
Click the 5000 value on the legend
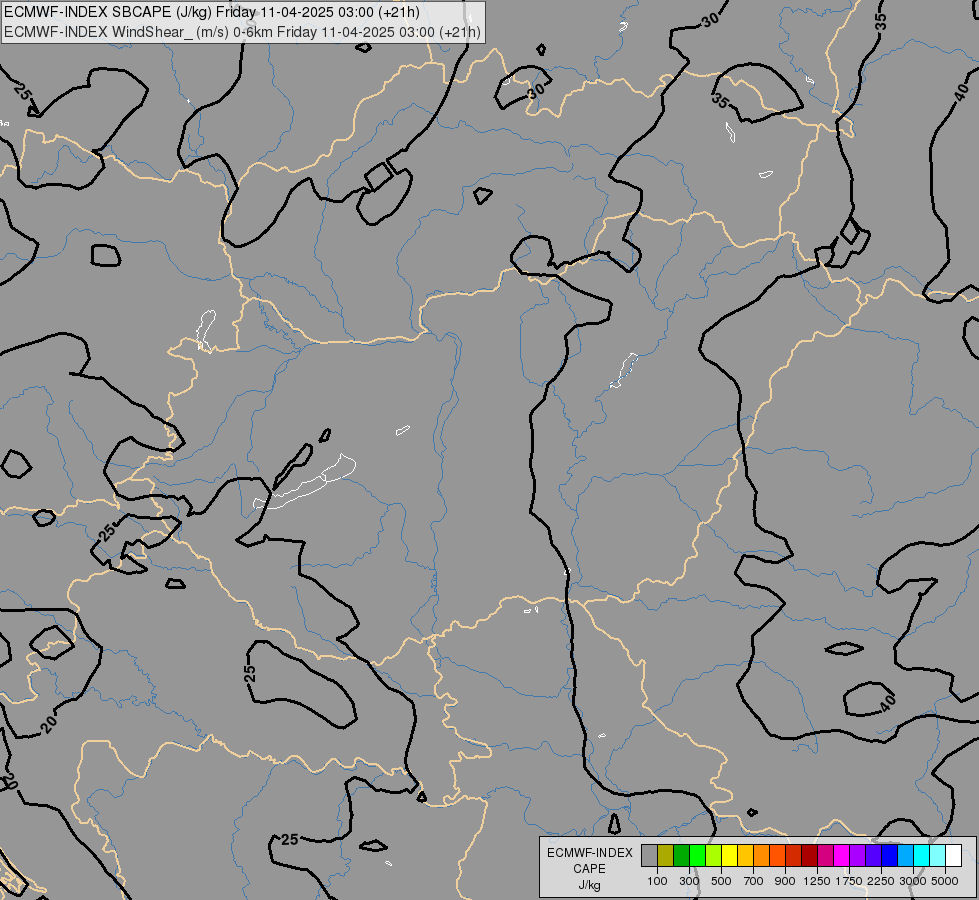(945, 881)
